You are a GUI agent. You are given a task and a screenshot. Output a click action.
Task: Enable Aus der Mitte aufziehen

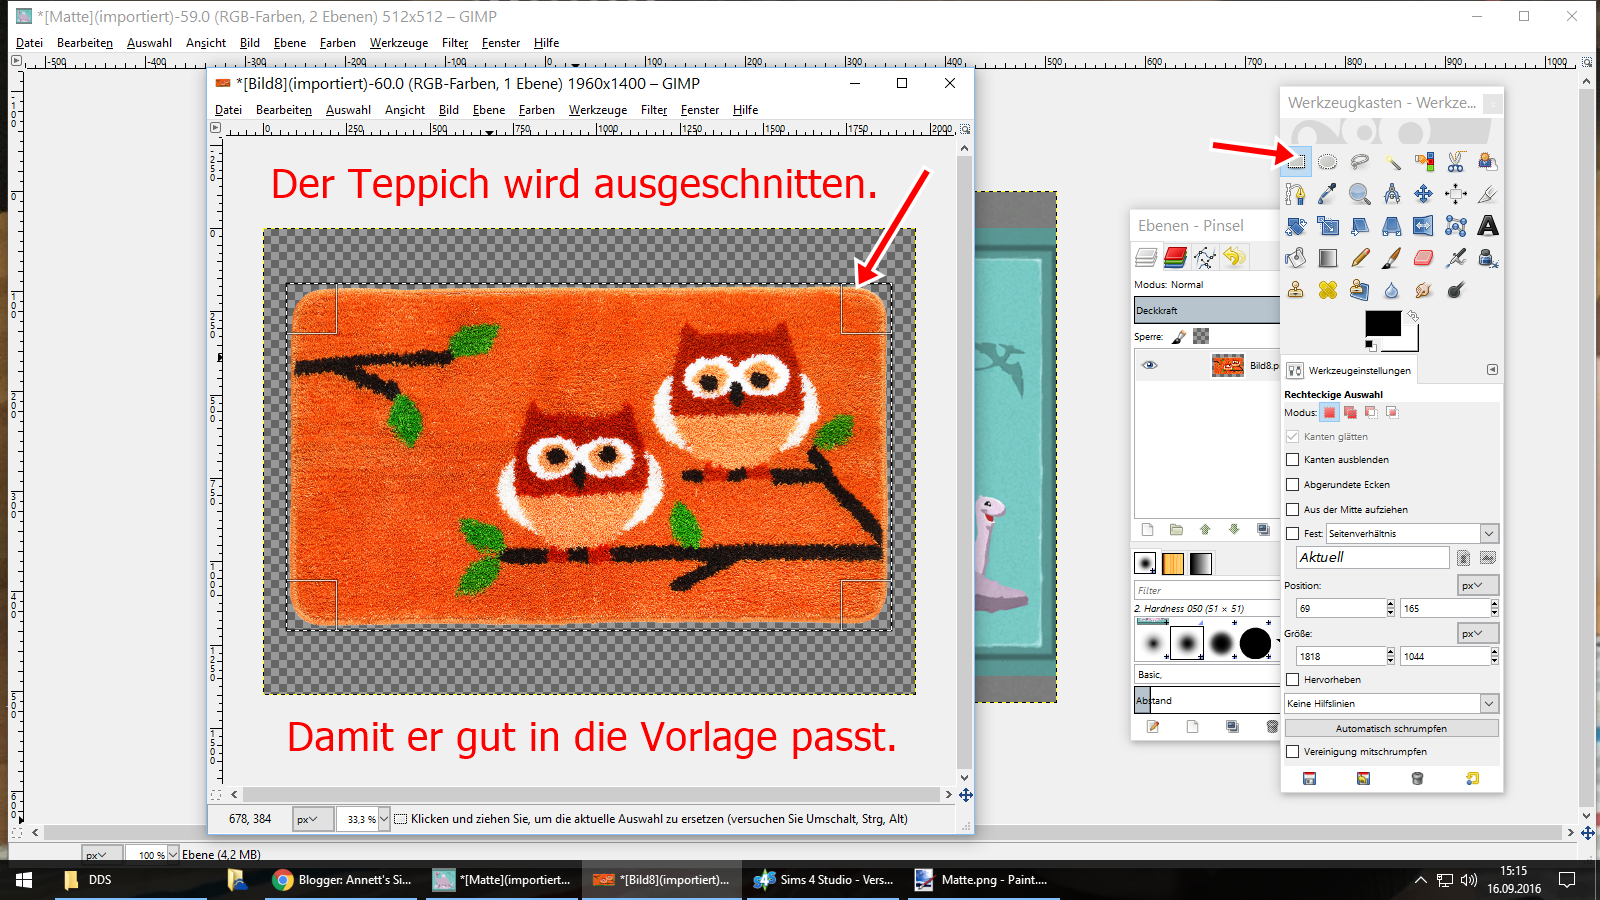(1293, 510)
